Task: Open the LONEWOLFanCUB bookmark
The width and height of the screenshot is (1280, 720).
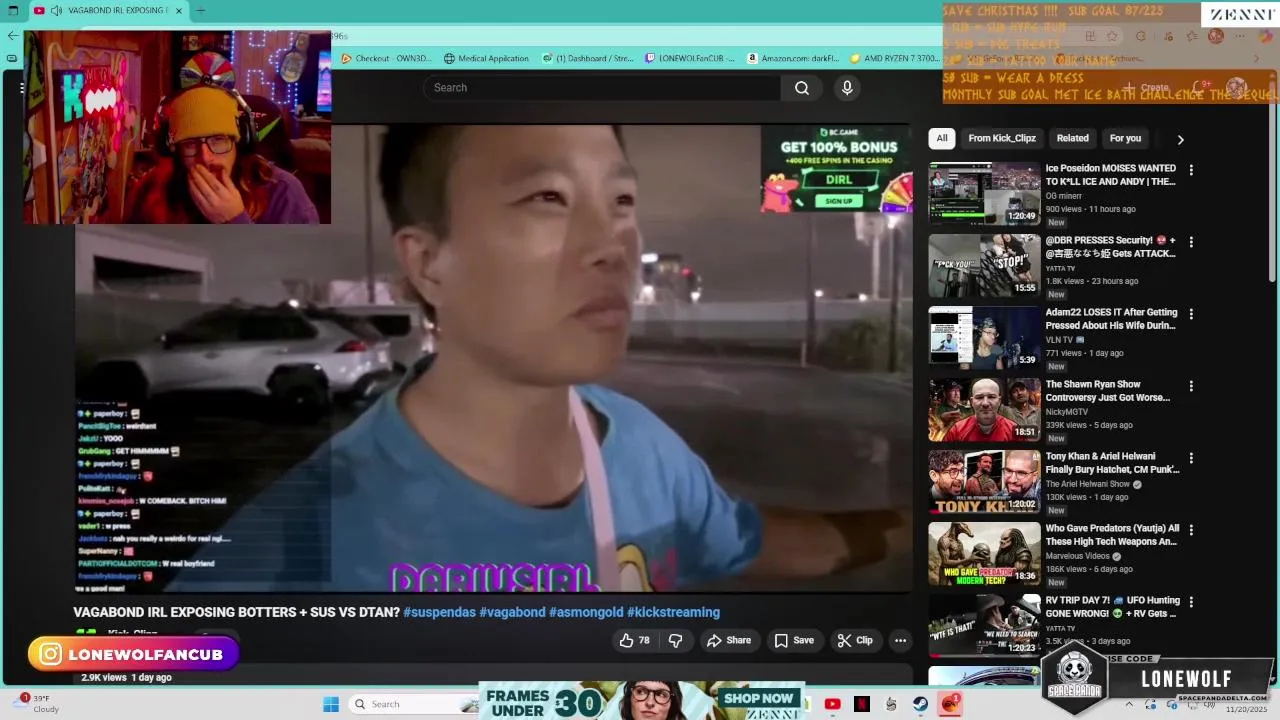Action: pyautogui.click(x=690, y=58)
